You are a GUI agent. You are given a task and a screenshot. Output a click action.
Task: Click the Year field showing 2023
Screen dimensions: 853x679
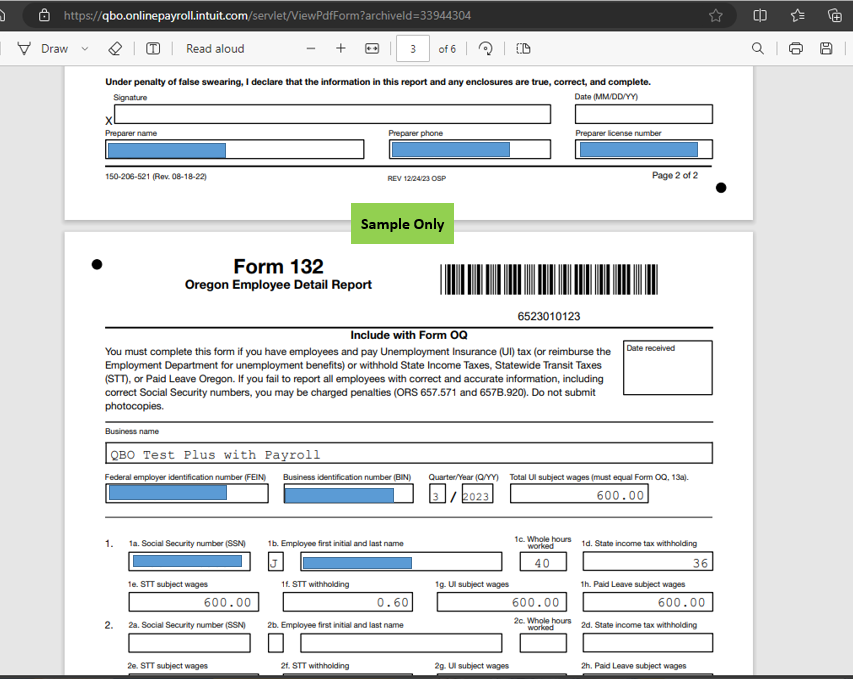[477, 495]
